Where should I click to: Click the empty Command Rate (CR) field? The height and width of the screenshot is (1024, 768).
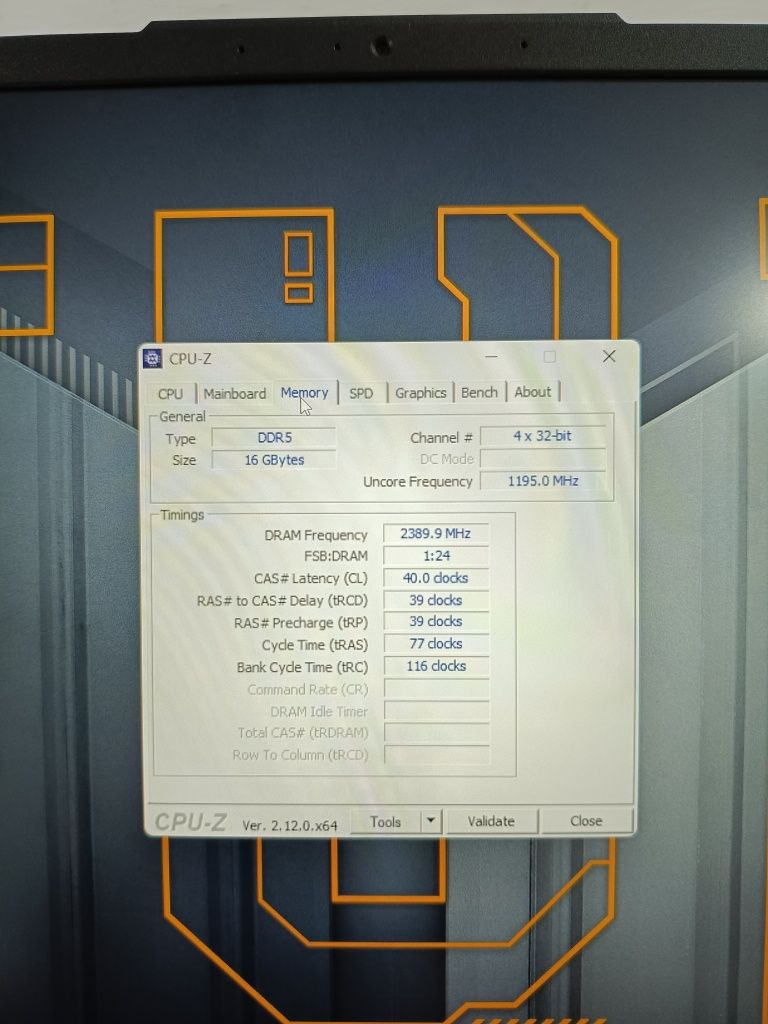click(436, 689)
